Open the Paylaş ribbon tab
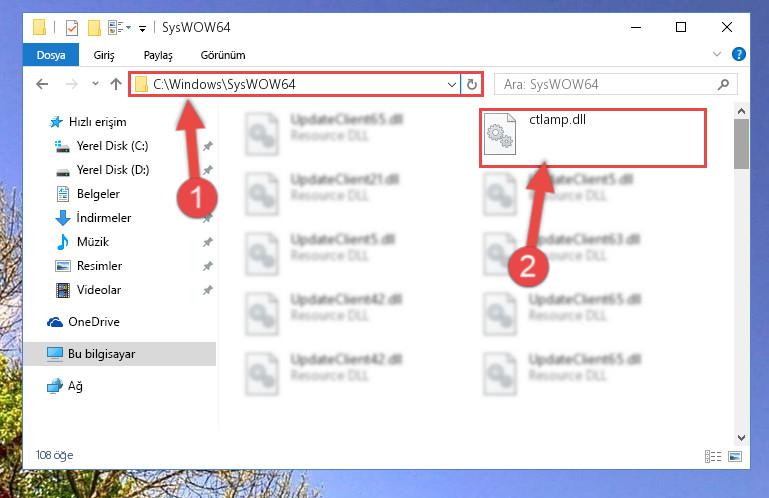 (158, 55)
